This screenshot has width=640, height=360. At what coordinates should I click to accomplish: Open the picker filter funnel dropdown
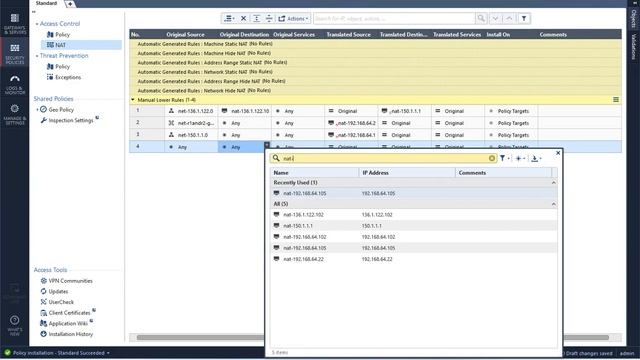pyautogui.click(x=504, y=158)
